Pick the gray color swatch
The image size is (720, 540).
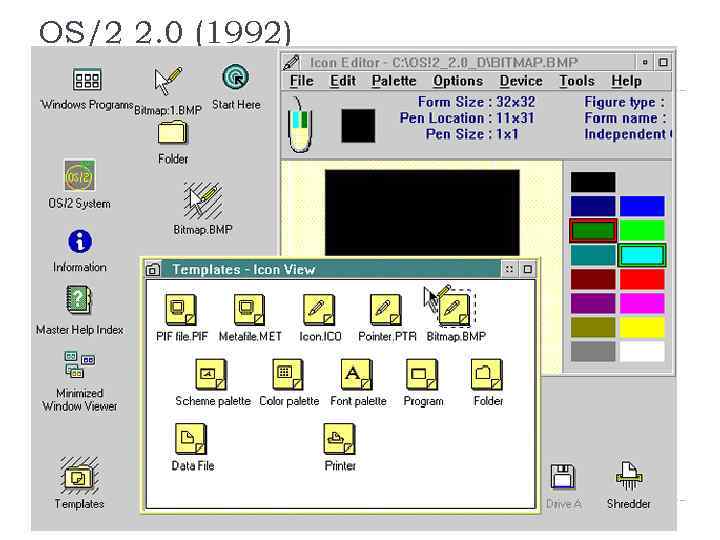point(593,352)
